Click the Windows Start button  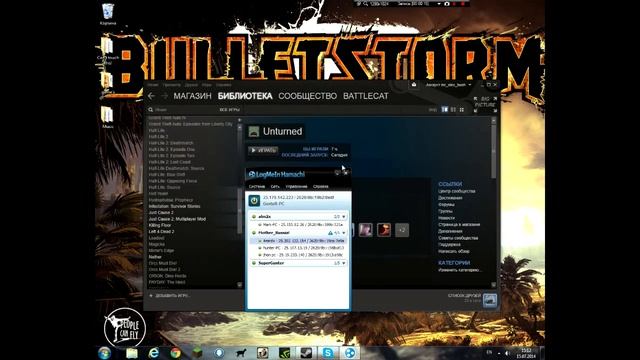(104, 353)
